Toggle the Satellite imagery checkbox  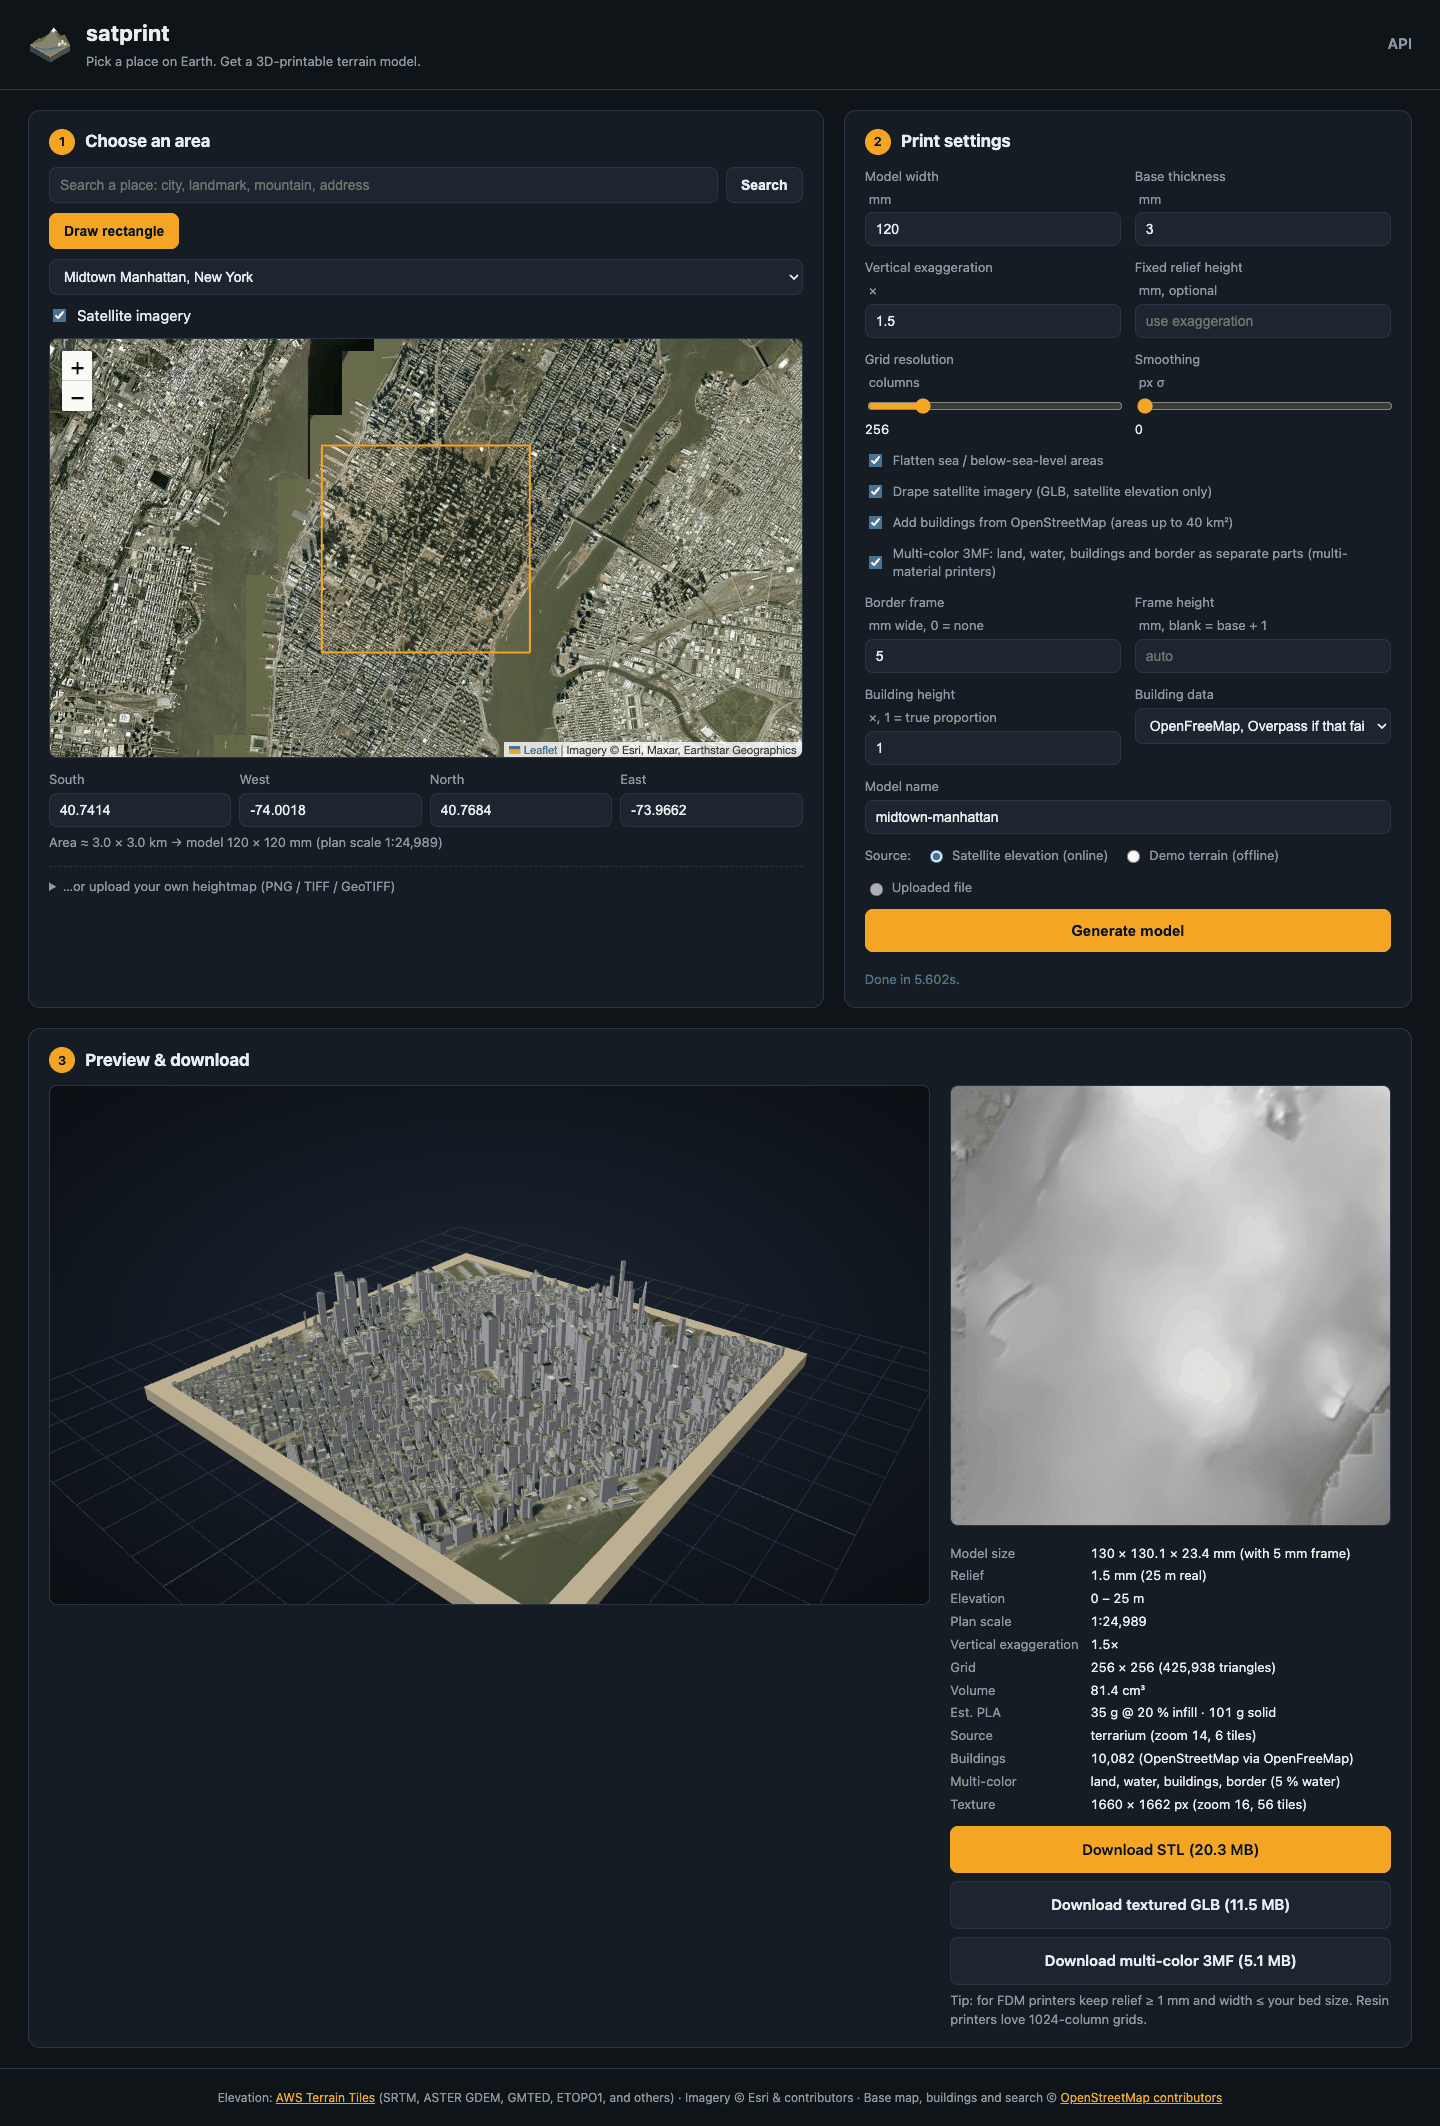click(59, 315)
